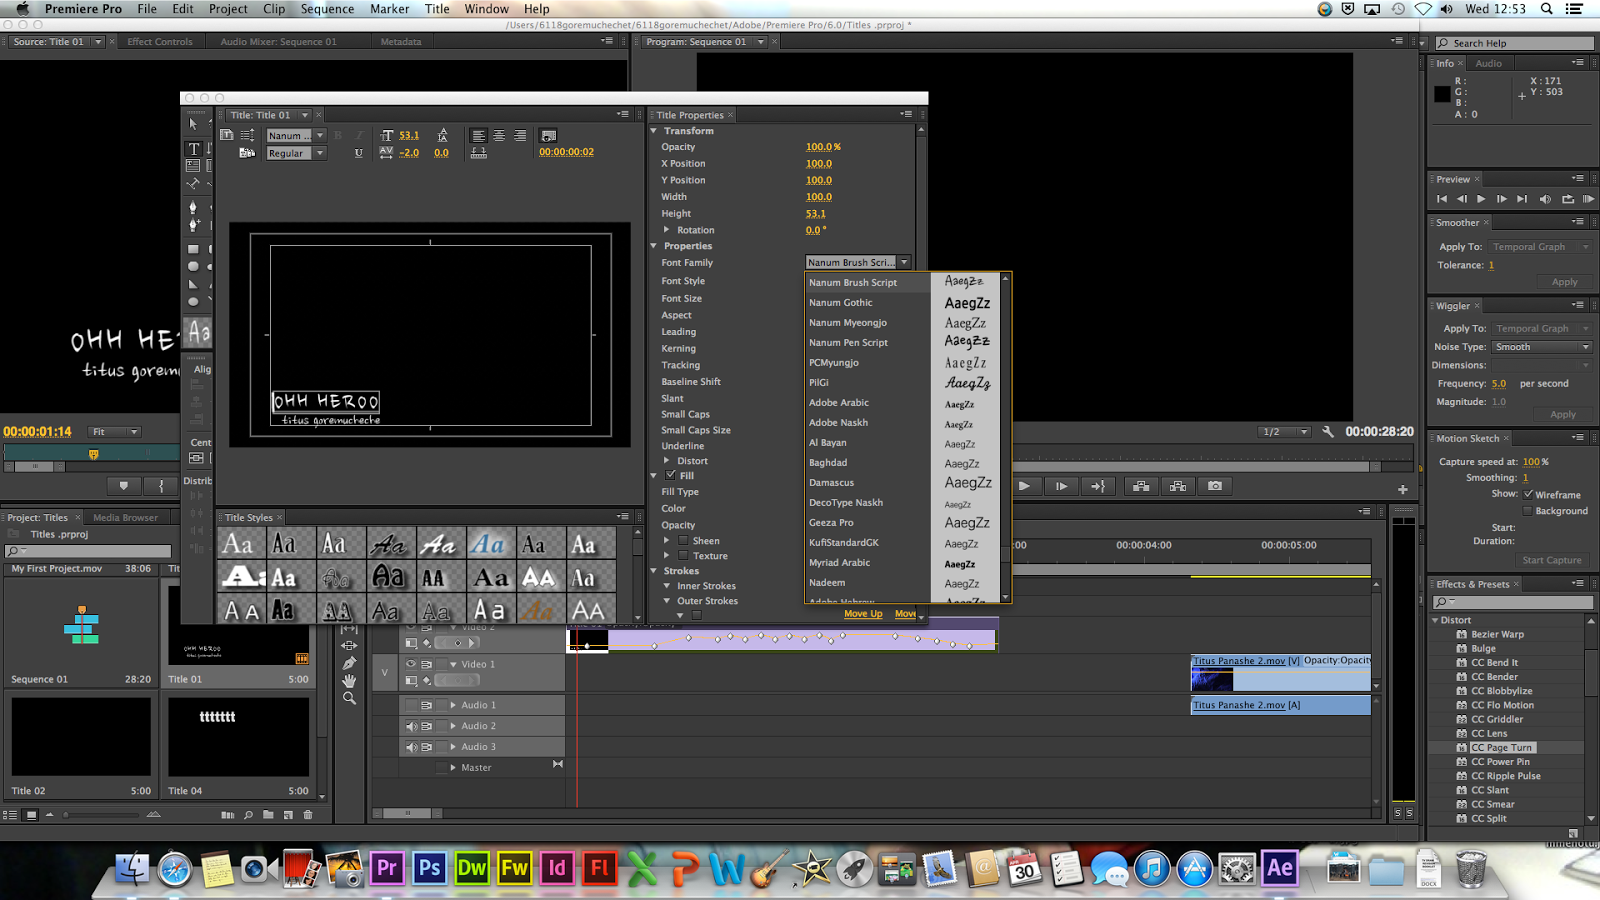Open the Sequence menu
Viewport: 1600px width, 900px height.
click(327, 8)
